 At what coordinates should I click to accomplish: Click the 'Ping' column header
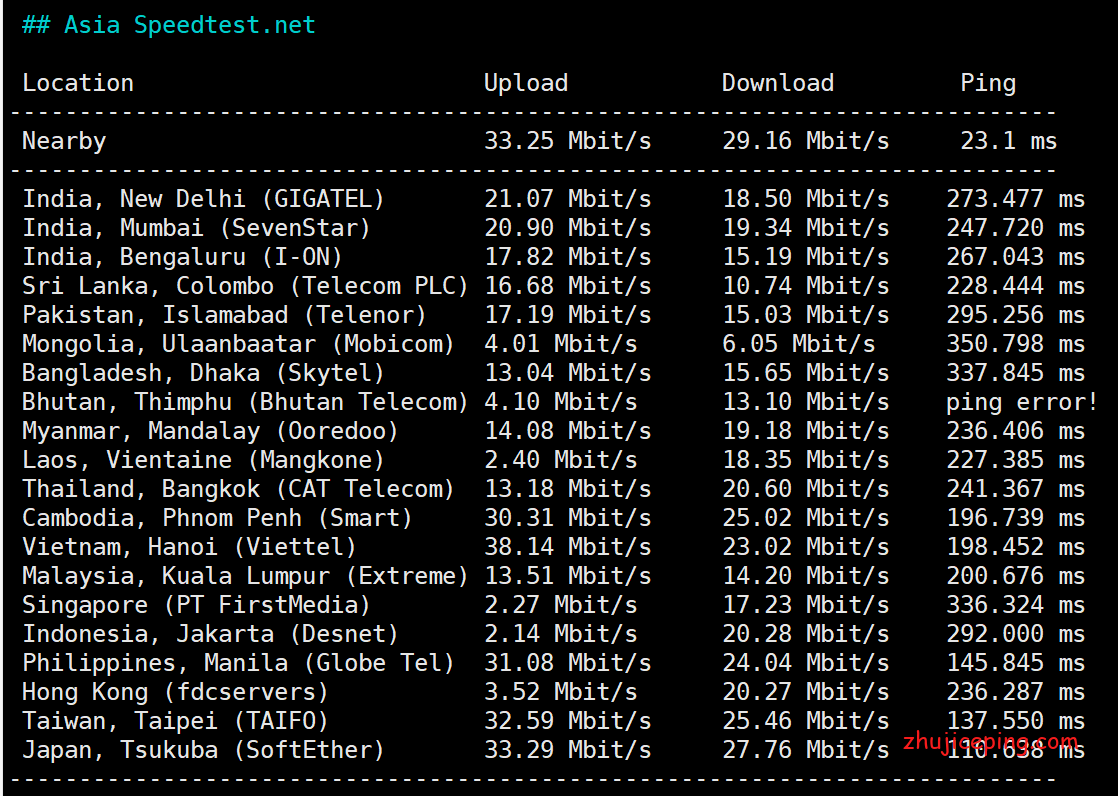coord(988,83)
